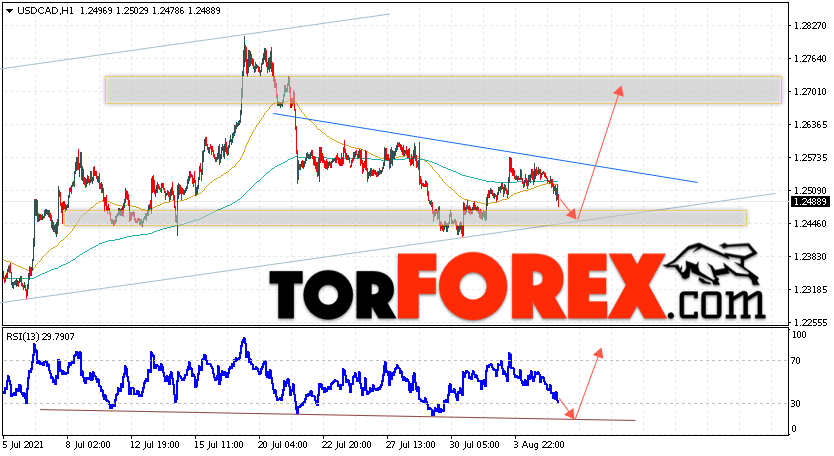Select the 1.26365 price scale value

(x=810, y=125)
